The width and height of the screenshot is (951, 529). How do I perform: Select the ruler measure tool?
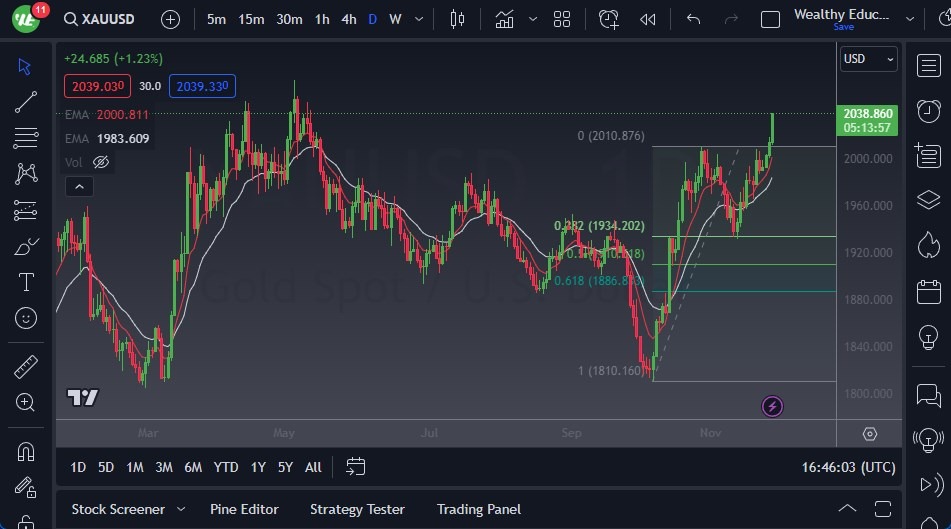[x=25, y=366]
